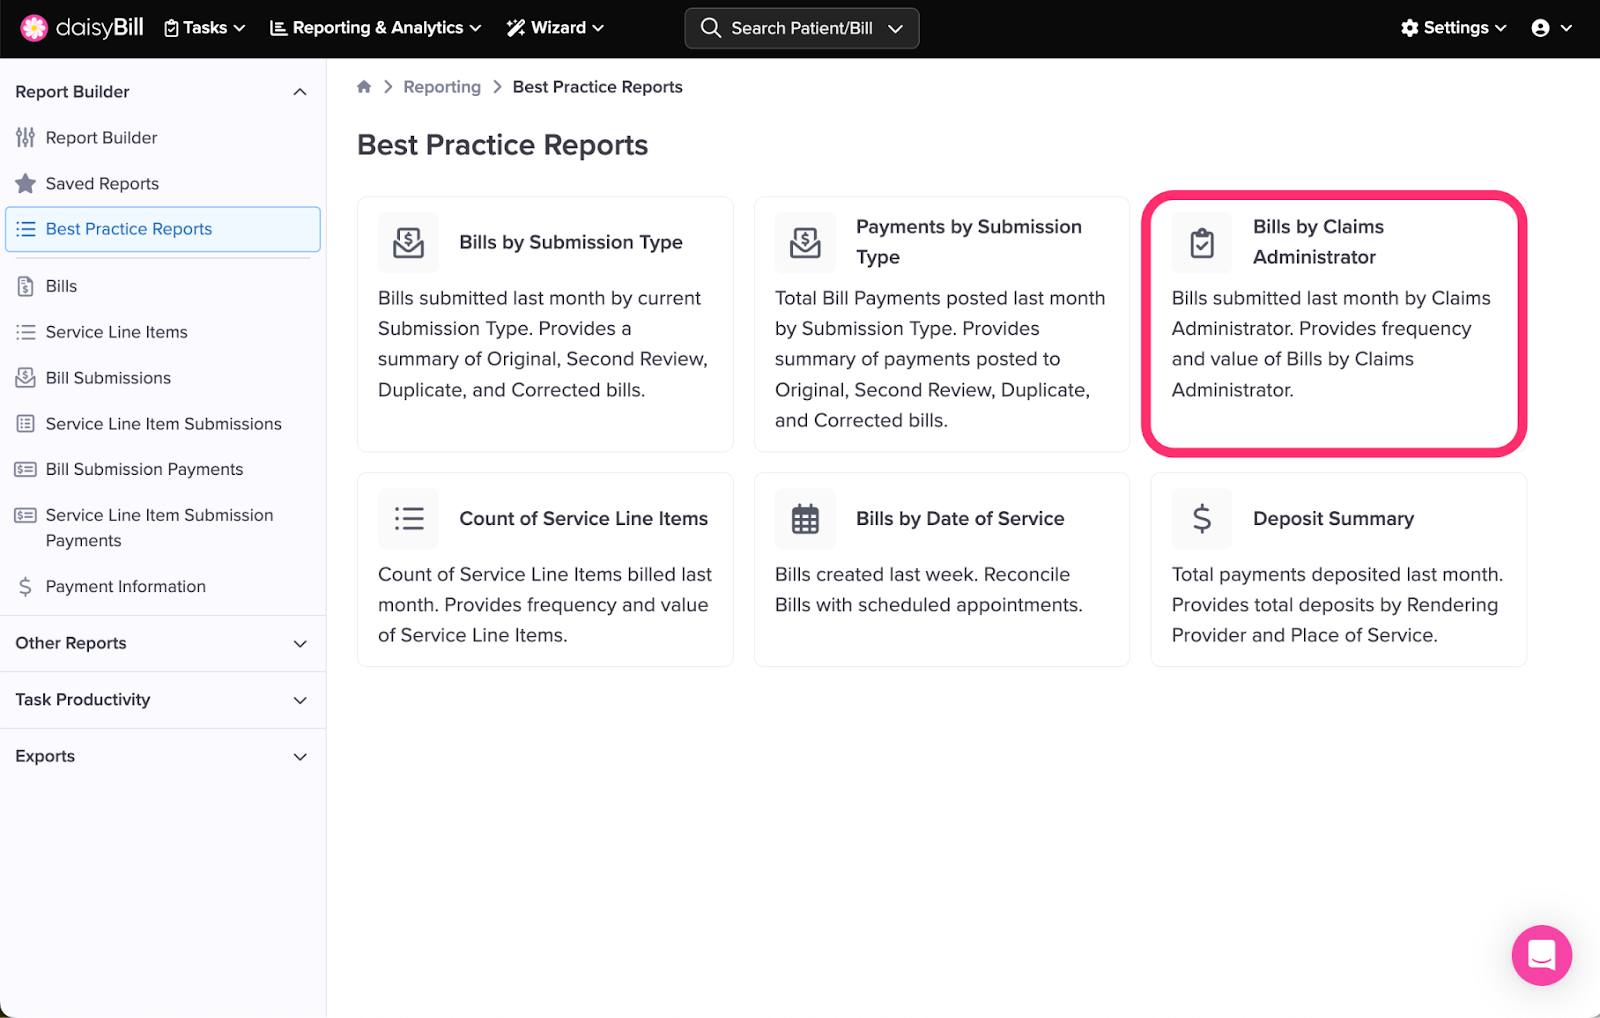Click the Search Patient/Bill field

790,28
